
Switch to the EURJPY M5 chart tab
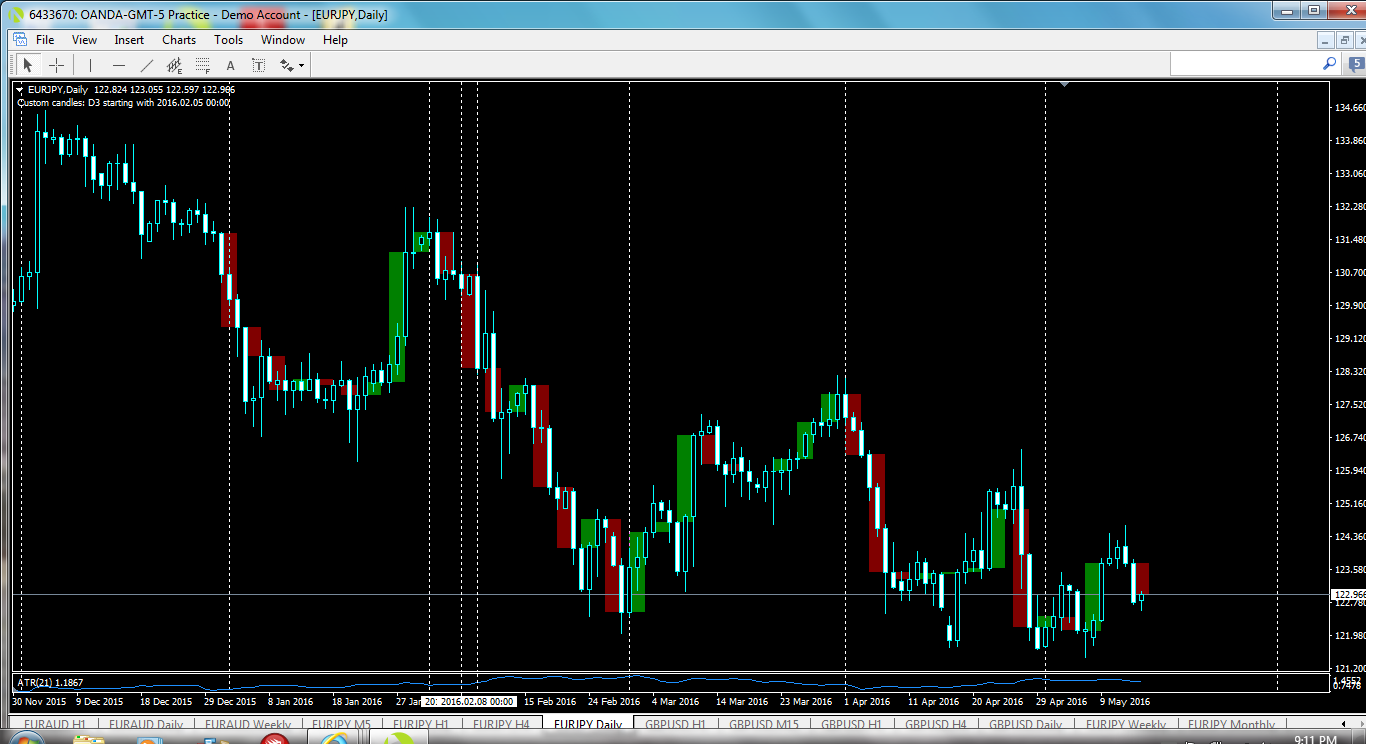(341, 725)
